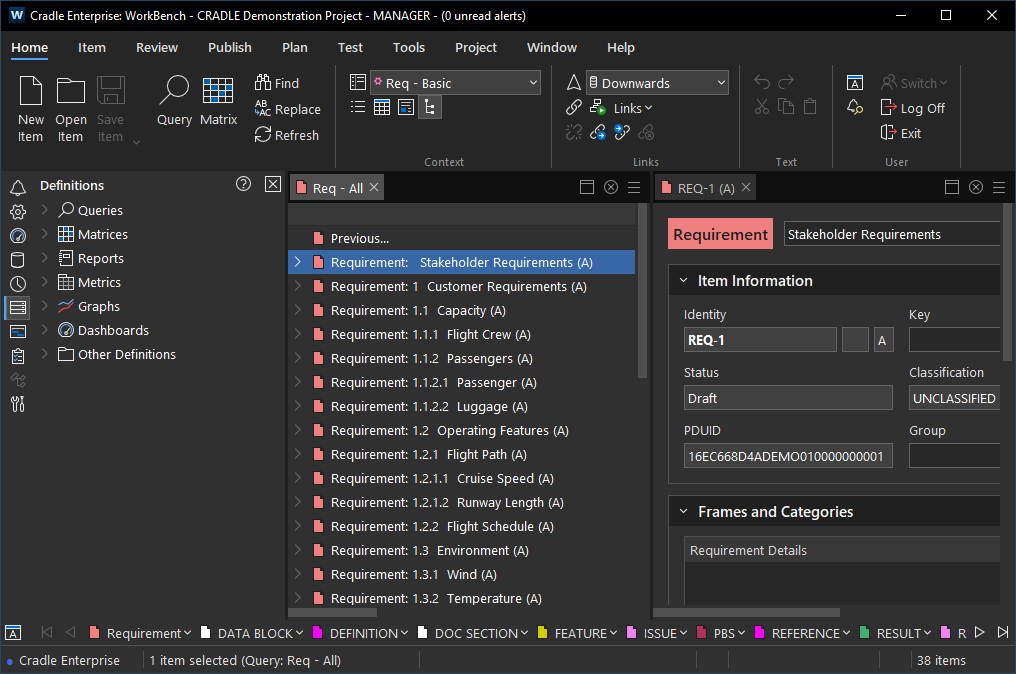Click the alerts bell sidebar icon
The width and height of the screenshot is (1016, 674).
pyautogui.click(x=18, y=188)
